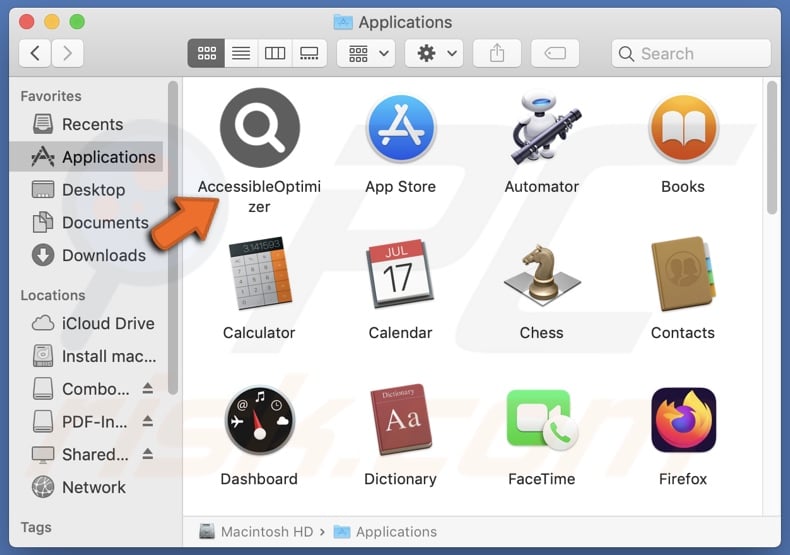Viewport: 790px width, 555px height.
Task: Eject the PDF-In... volume
Action: 148,421
